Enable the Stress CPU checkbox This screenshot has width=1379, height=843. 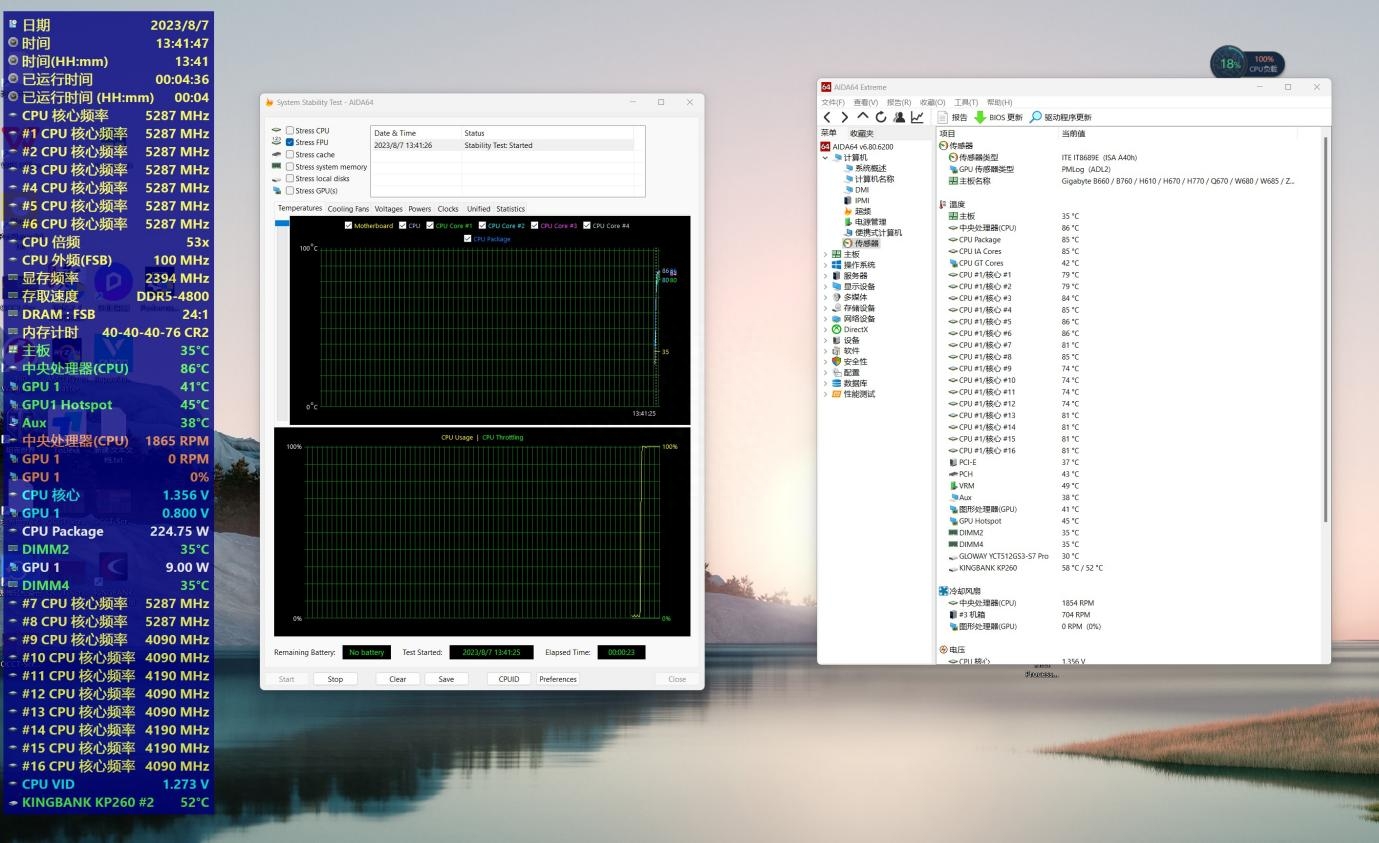point(290,130)
